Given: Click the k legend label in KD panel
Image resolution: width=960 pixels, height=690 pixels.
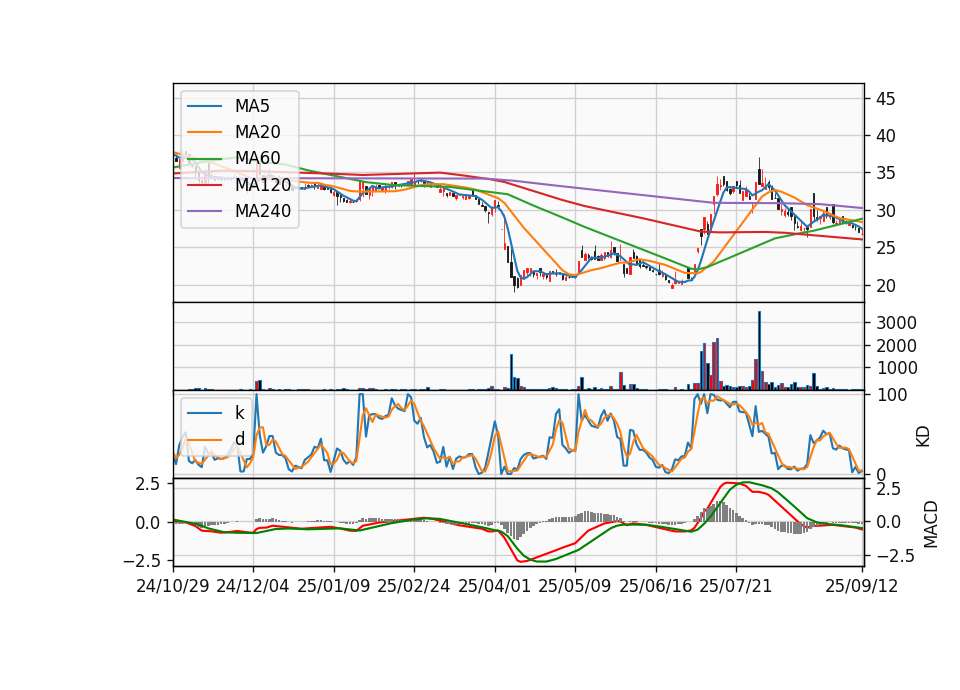Looking at the screenshot, I should pyautogui.click(x=239, y=413).
